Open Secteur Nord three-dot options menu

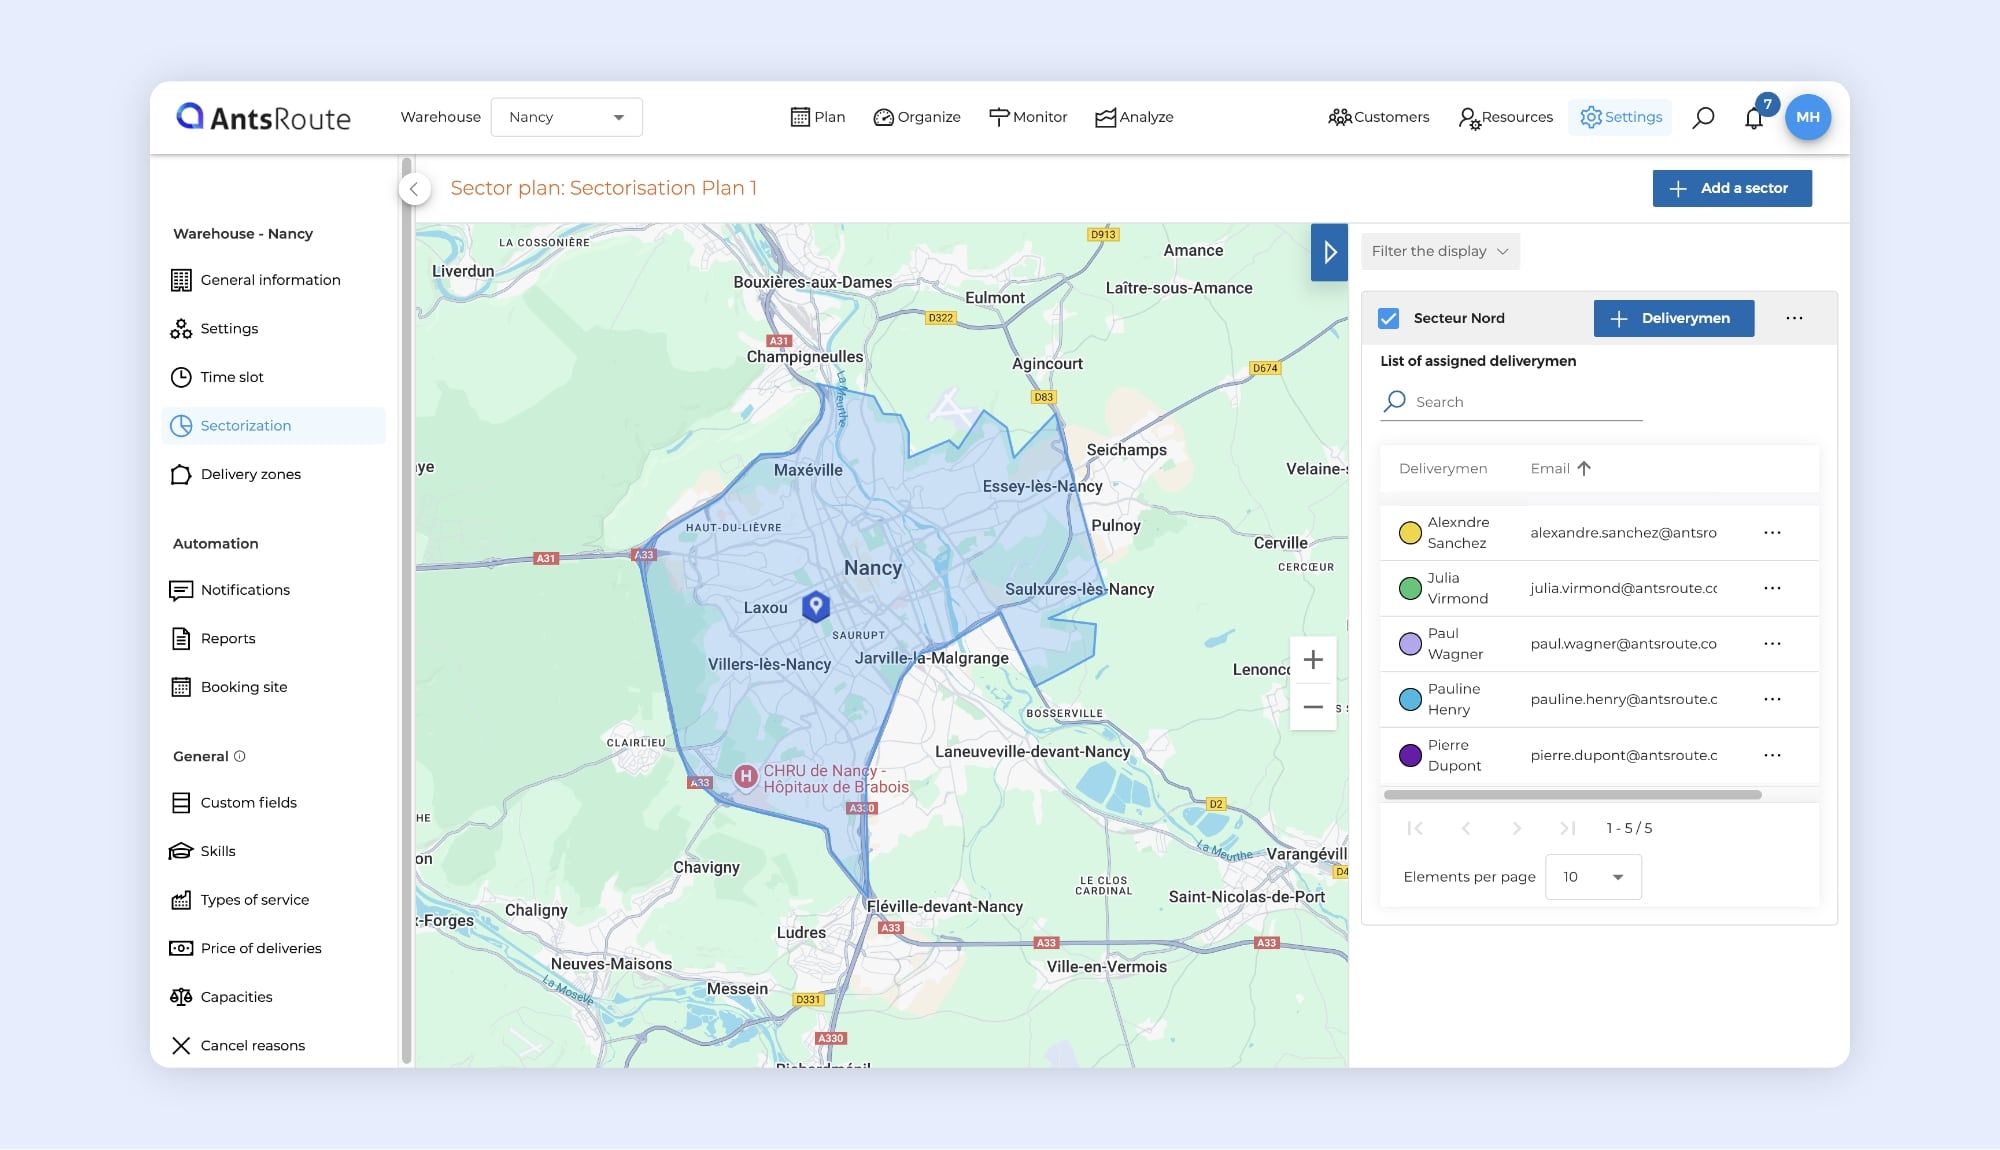pos(1794,318)
